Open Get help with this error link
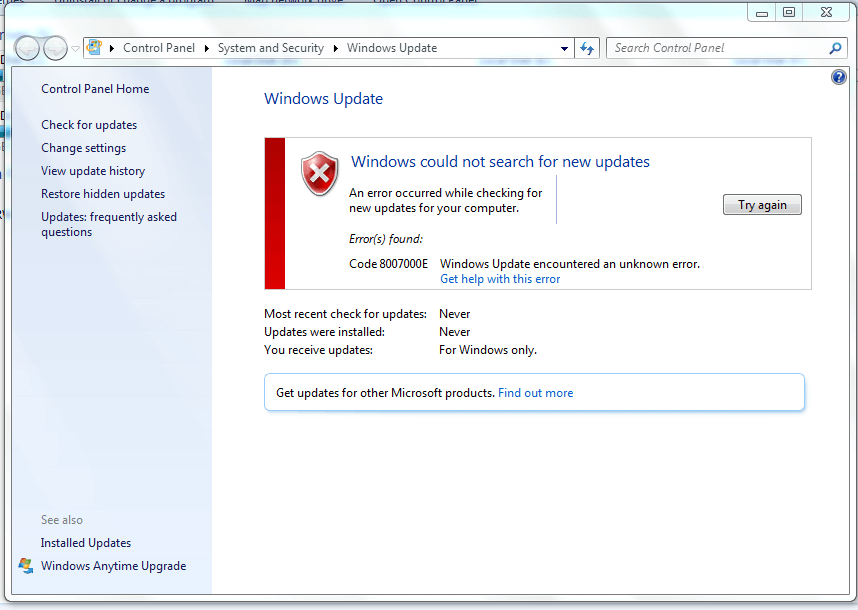The image size is (858, 610). pyautogui.click(x=500, y=279)
